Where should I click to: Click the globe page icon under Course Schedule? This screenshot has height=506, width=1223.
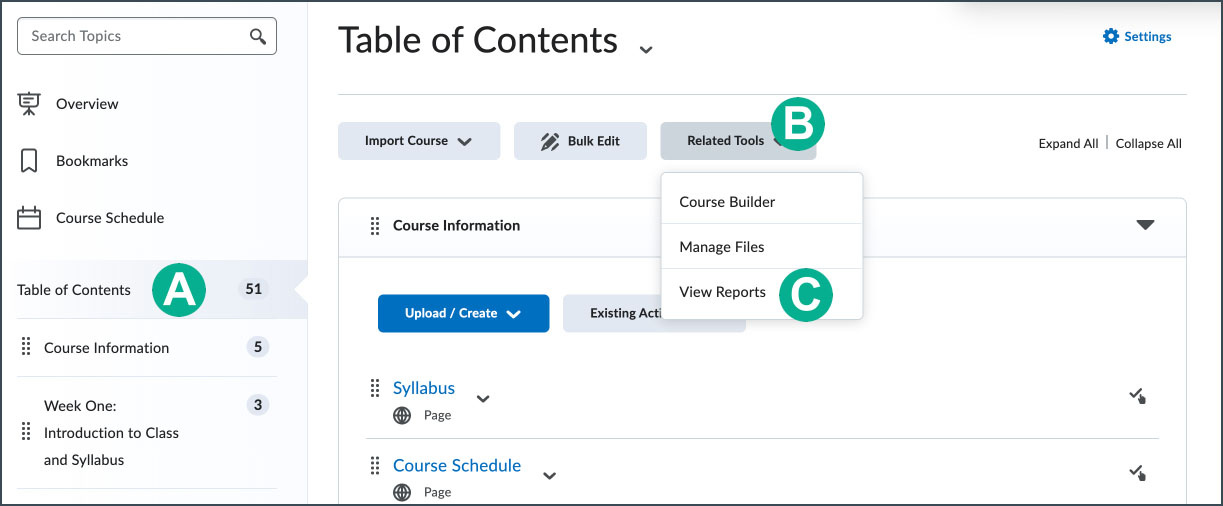pos(402,492)
